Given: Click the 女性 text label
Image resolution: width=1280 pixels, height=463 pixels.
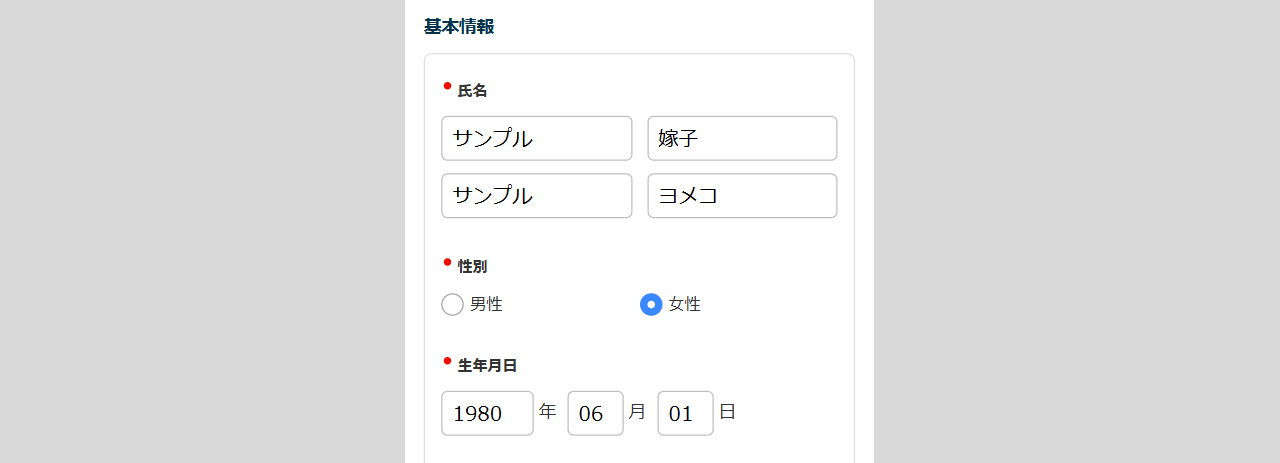Looking at the screenshot, I should [x=685, y=304].
